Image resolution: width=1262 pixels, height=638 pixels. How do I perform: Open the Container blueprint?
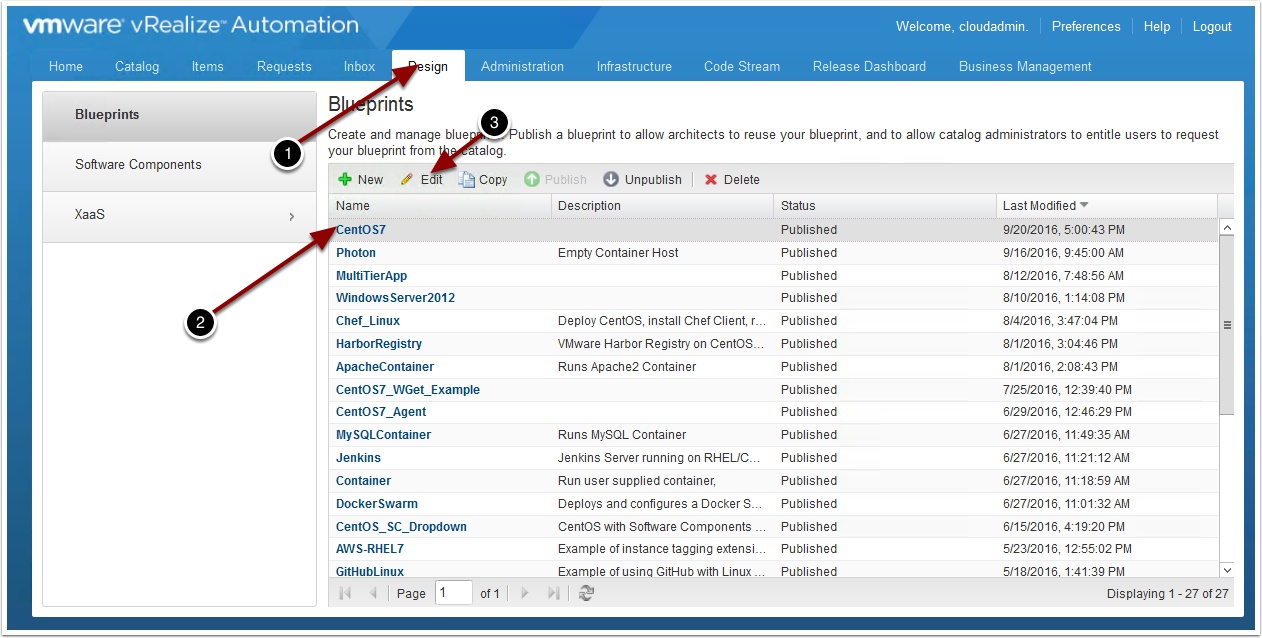click(363, 481)
